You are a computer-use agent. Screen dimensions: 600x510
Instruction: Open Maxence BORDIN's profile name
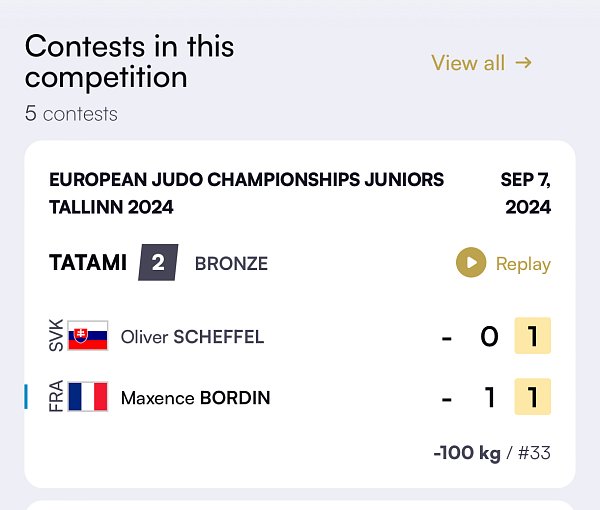pyautogui.click(x=196, y=398)
